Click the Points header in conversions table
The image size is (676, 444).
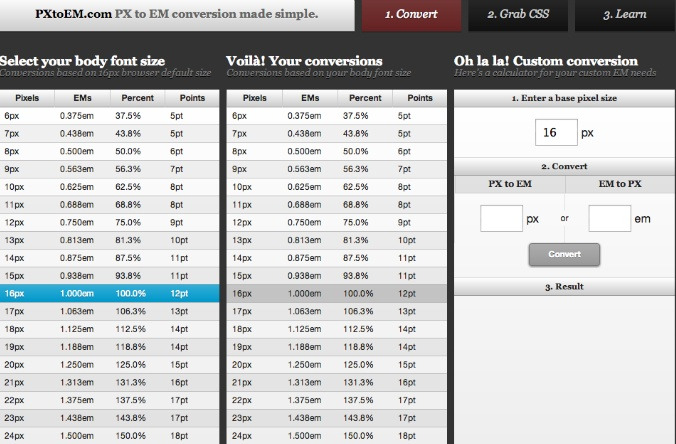click(420, 98)
